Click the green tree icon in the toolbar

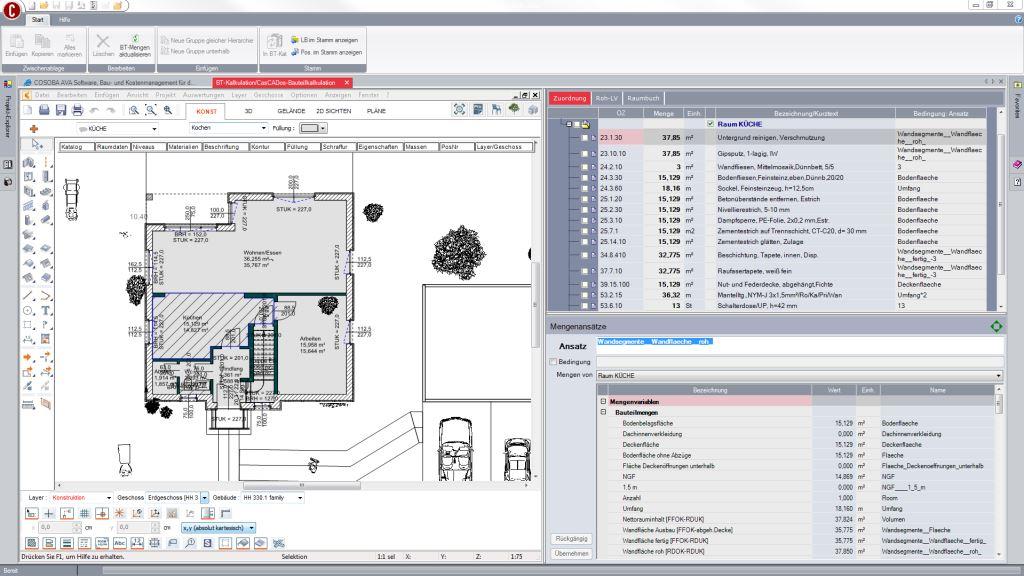point(514,110)
